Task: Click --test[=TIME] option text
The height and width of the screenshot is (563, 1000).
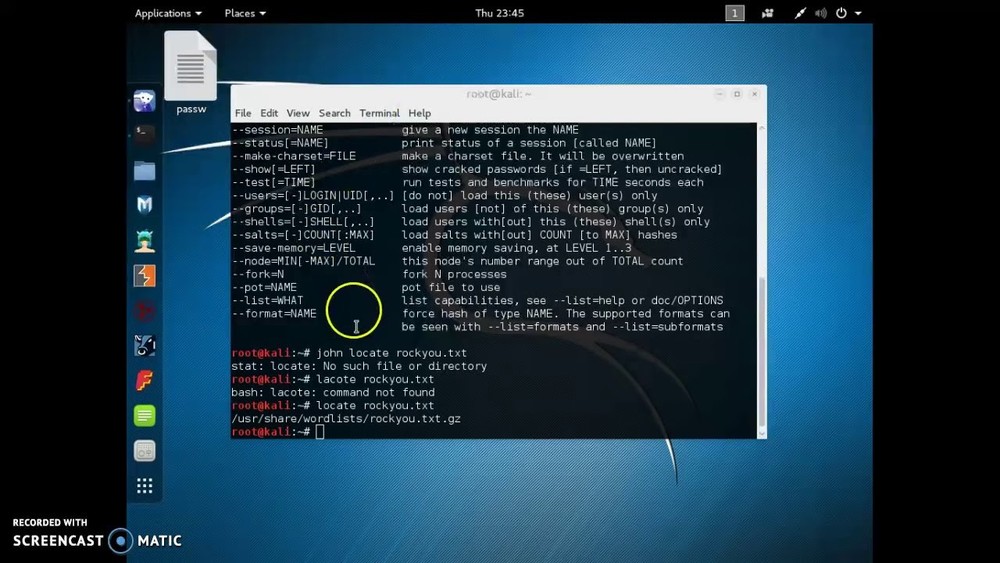Action: click(274, 182)
